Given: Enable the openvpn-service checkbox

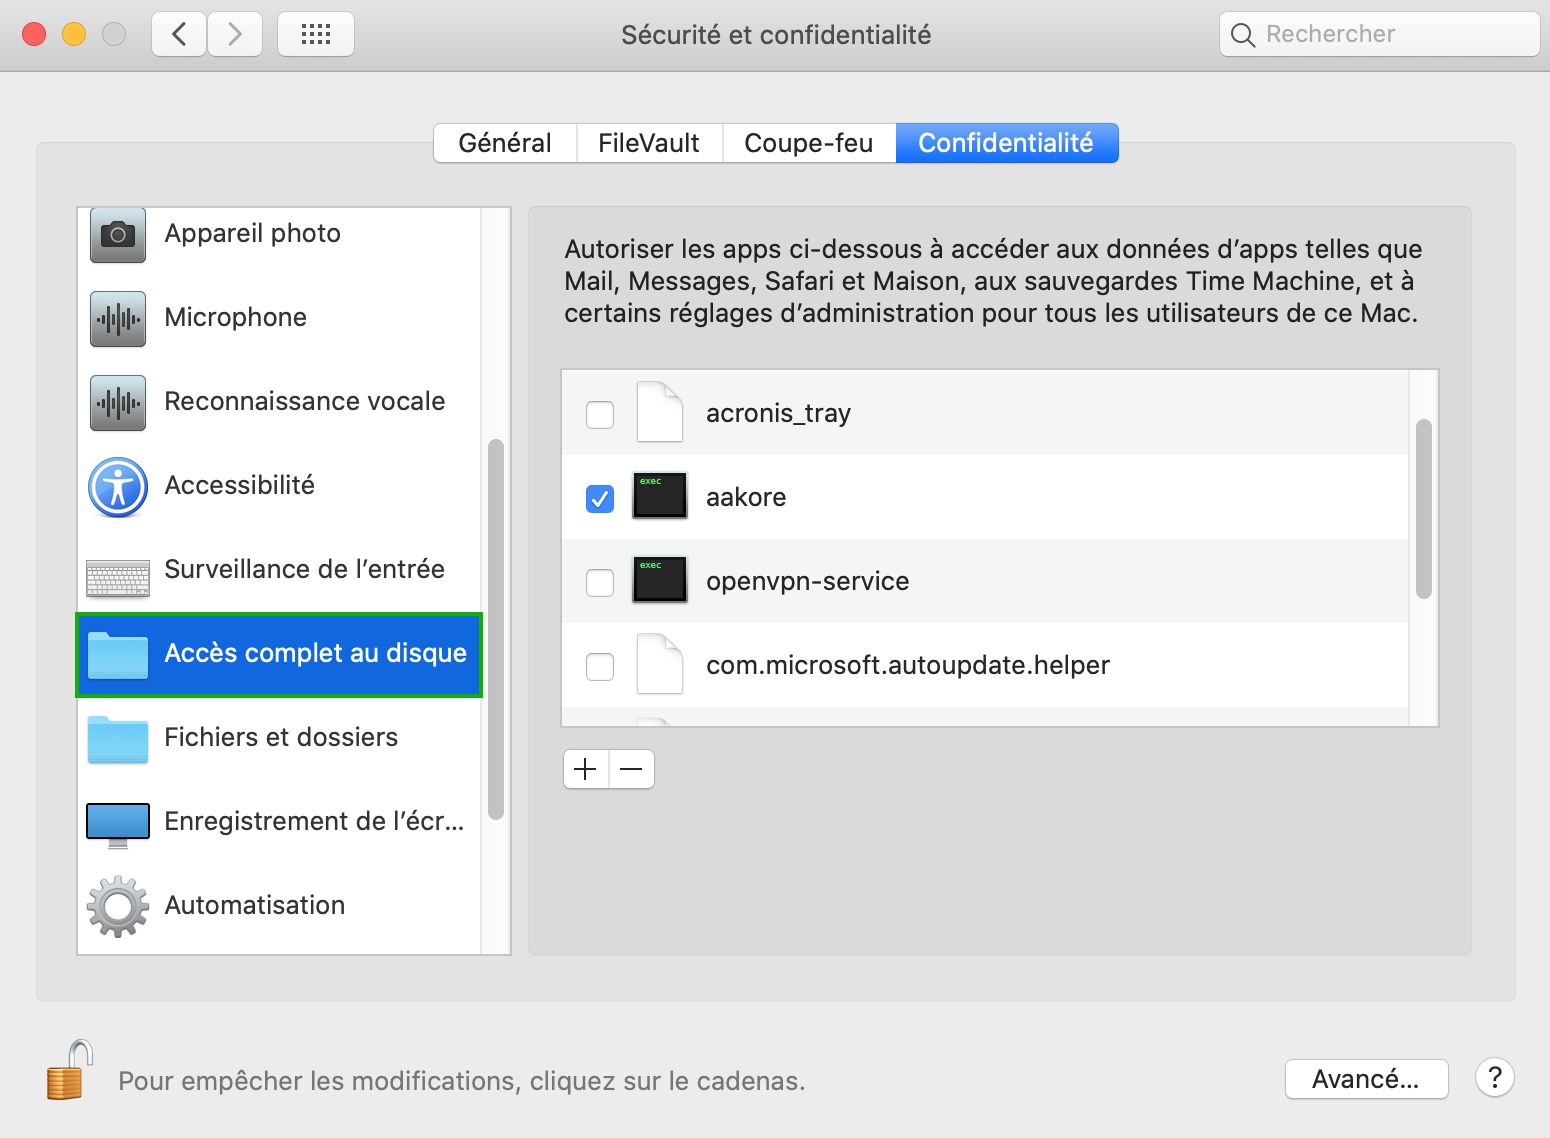Looking at the screenshot, I should (600, 582).
